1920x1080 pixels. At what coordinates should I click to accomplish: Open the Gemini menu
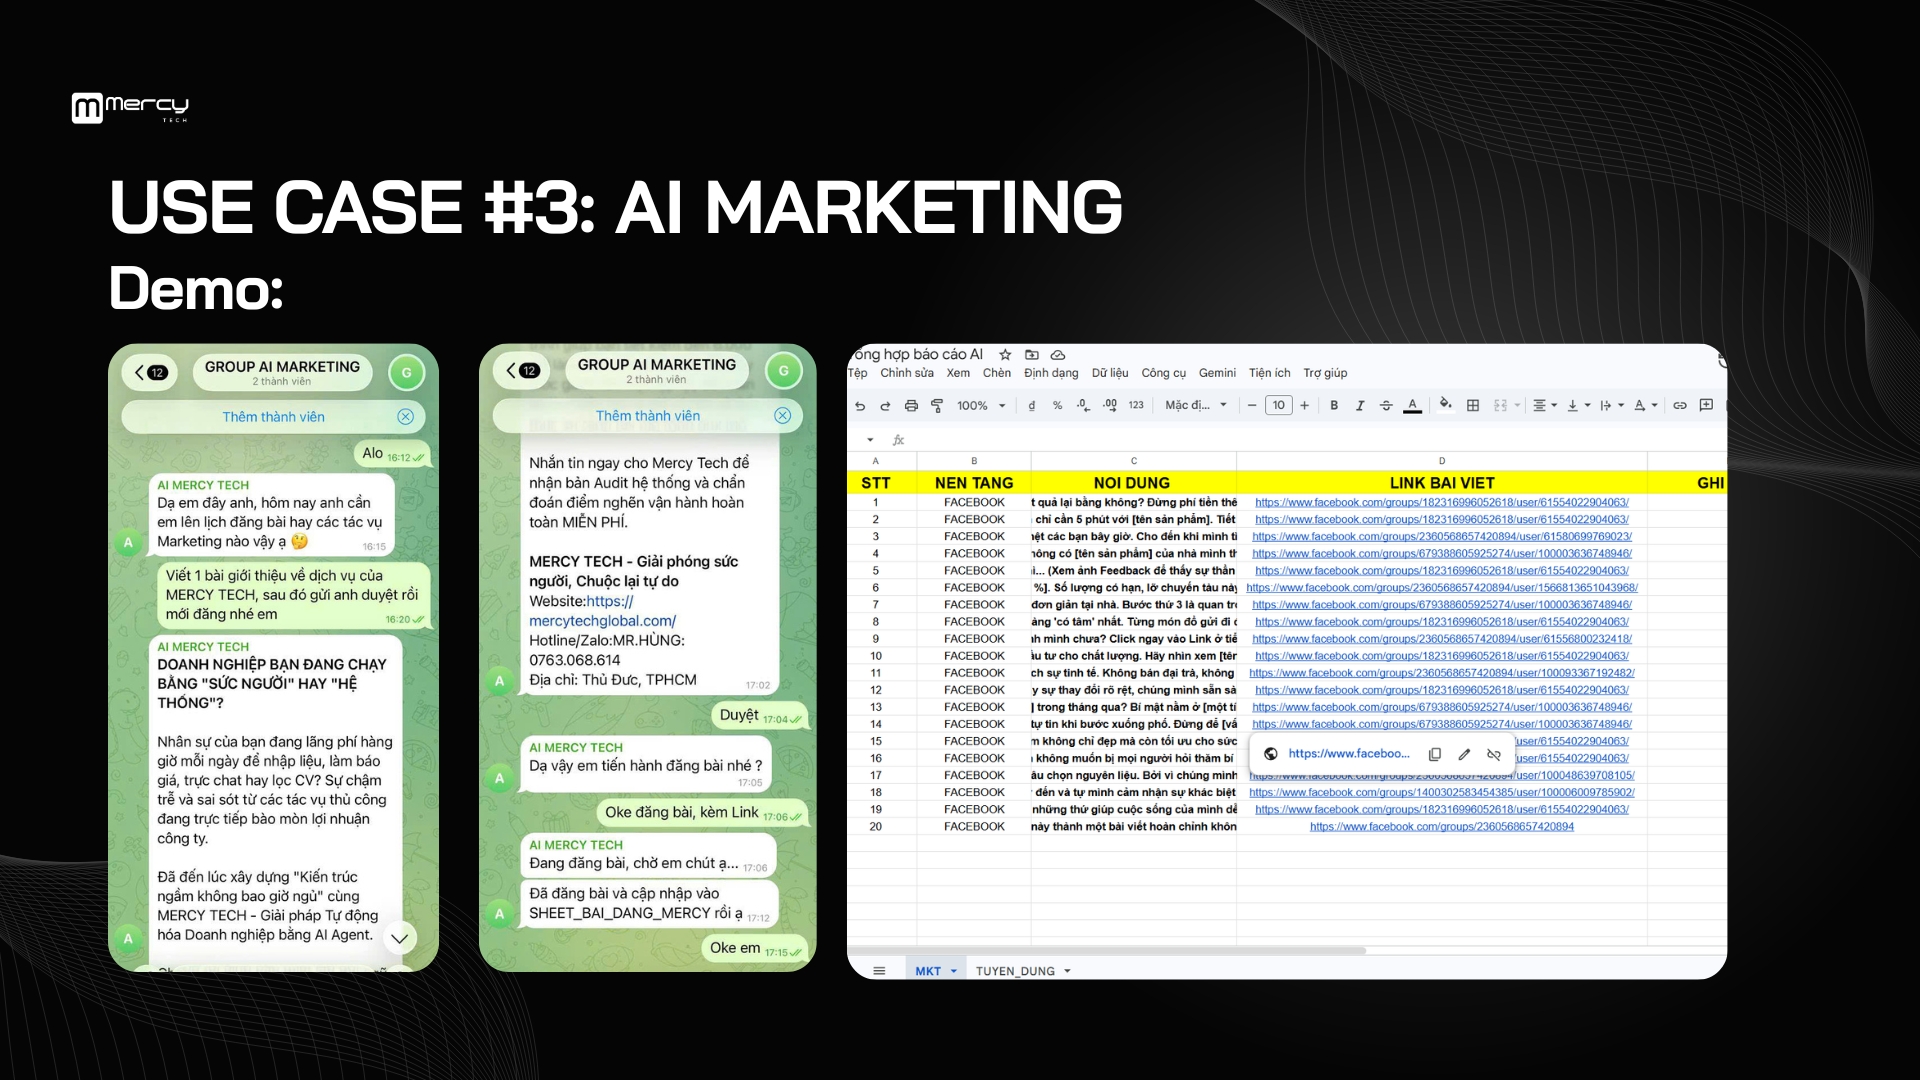(x=1217, y=373)
